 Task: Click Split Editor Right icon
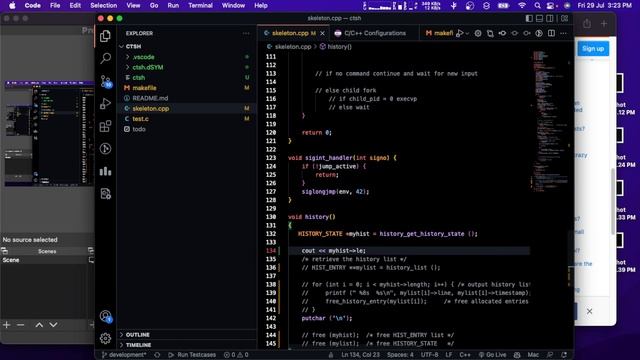(551, 33)
